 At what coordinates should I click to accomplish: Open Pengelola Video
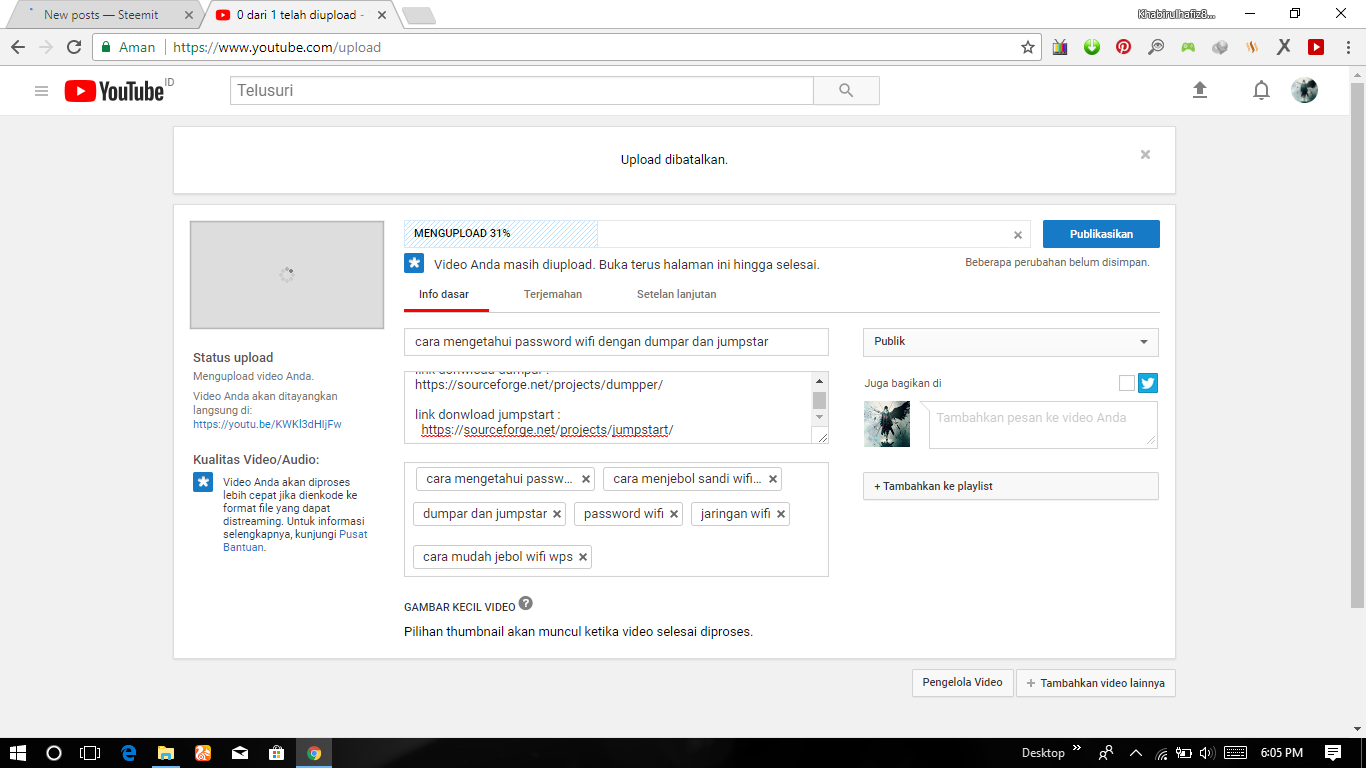point(962,683)
